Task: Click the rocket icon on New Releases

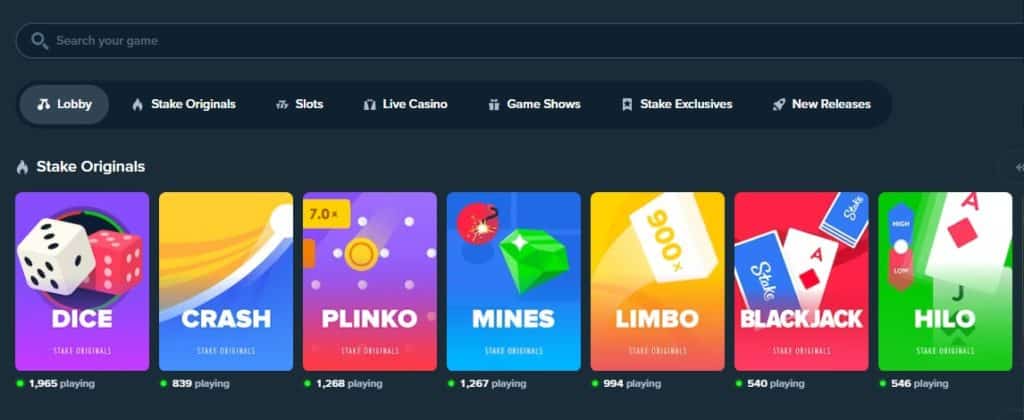Action: [x=778, y=105]
